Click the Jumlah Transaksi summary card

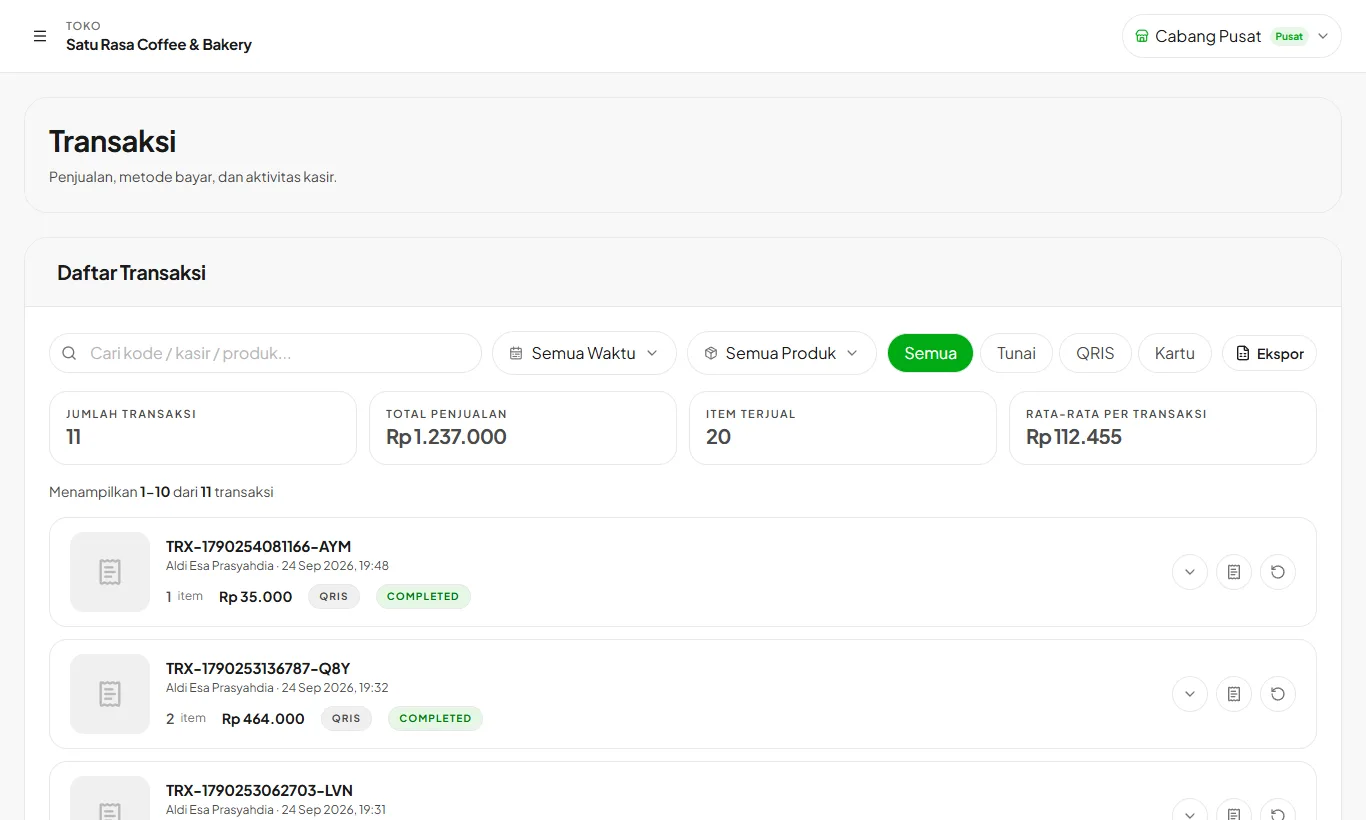coord(203,428)
